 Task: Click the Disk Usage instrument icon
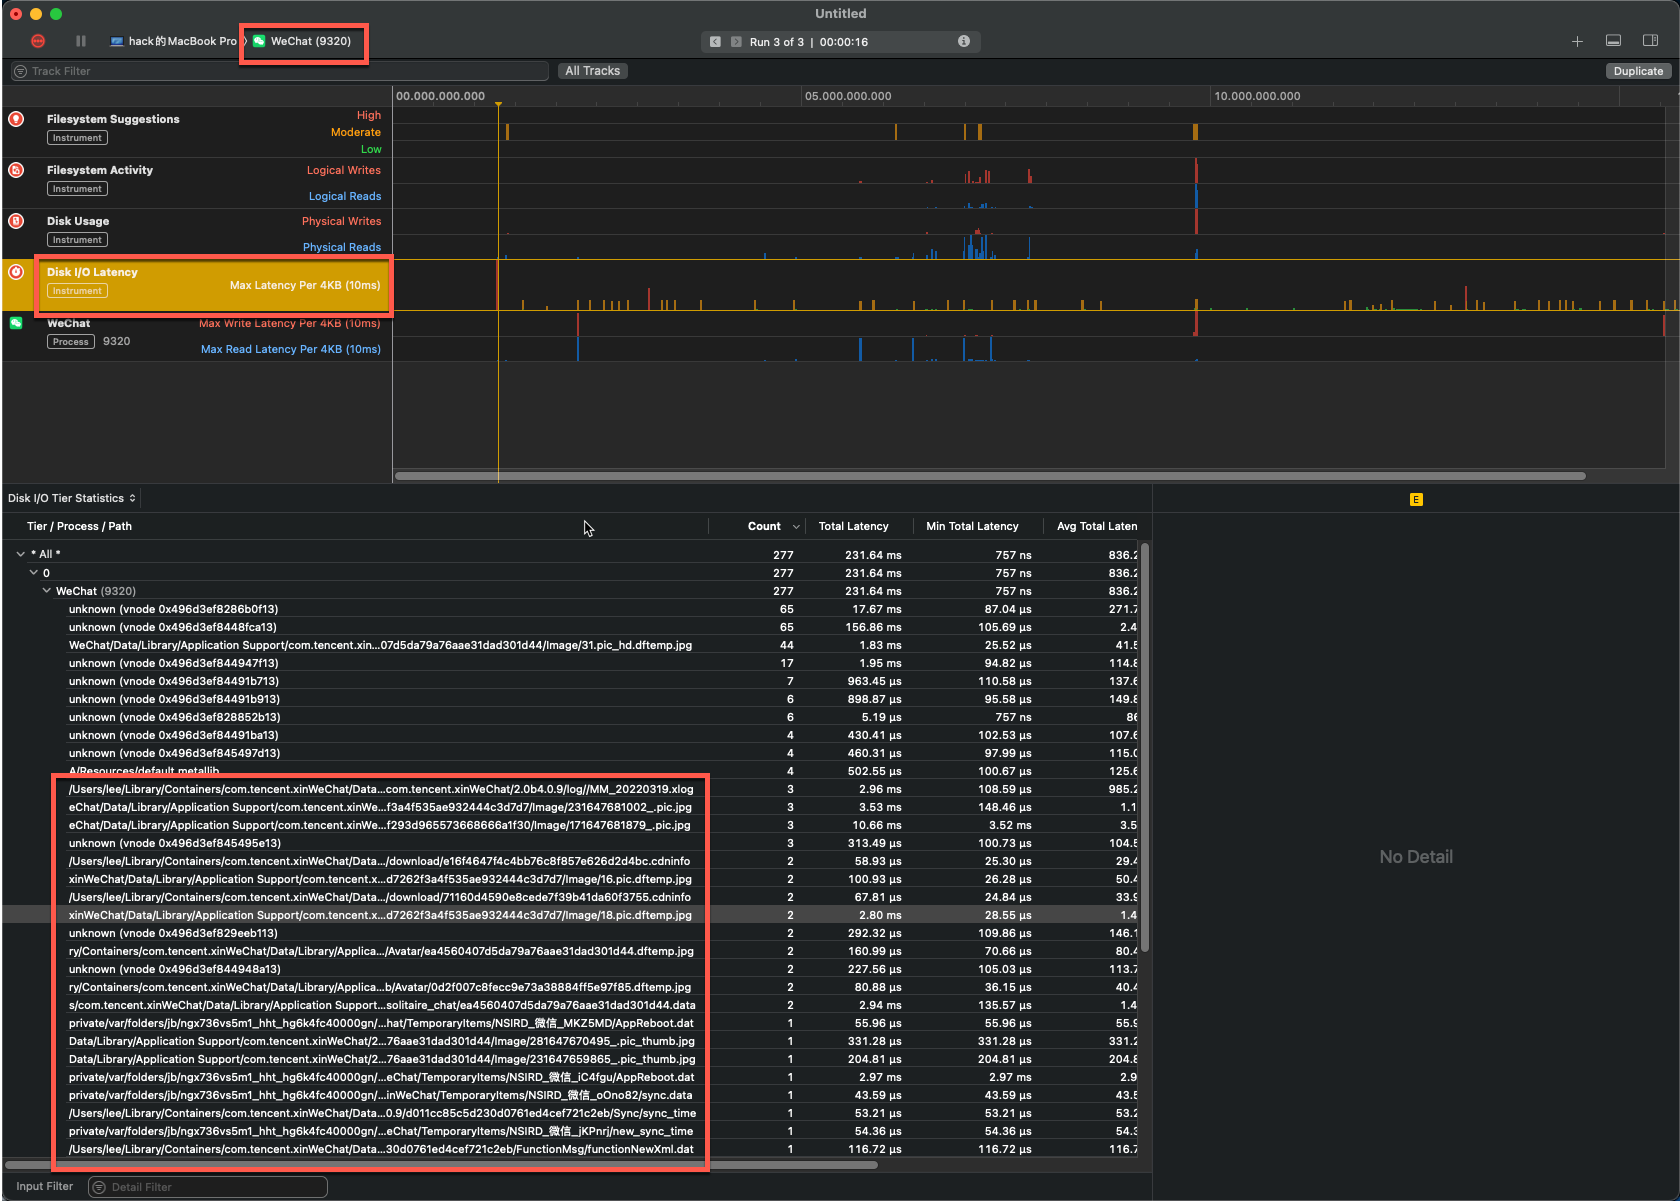[x=16, y=221]
